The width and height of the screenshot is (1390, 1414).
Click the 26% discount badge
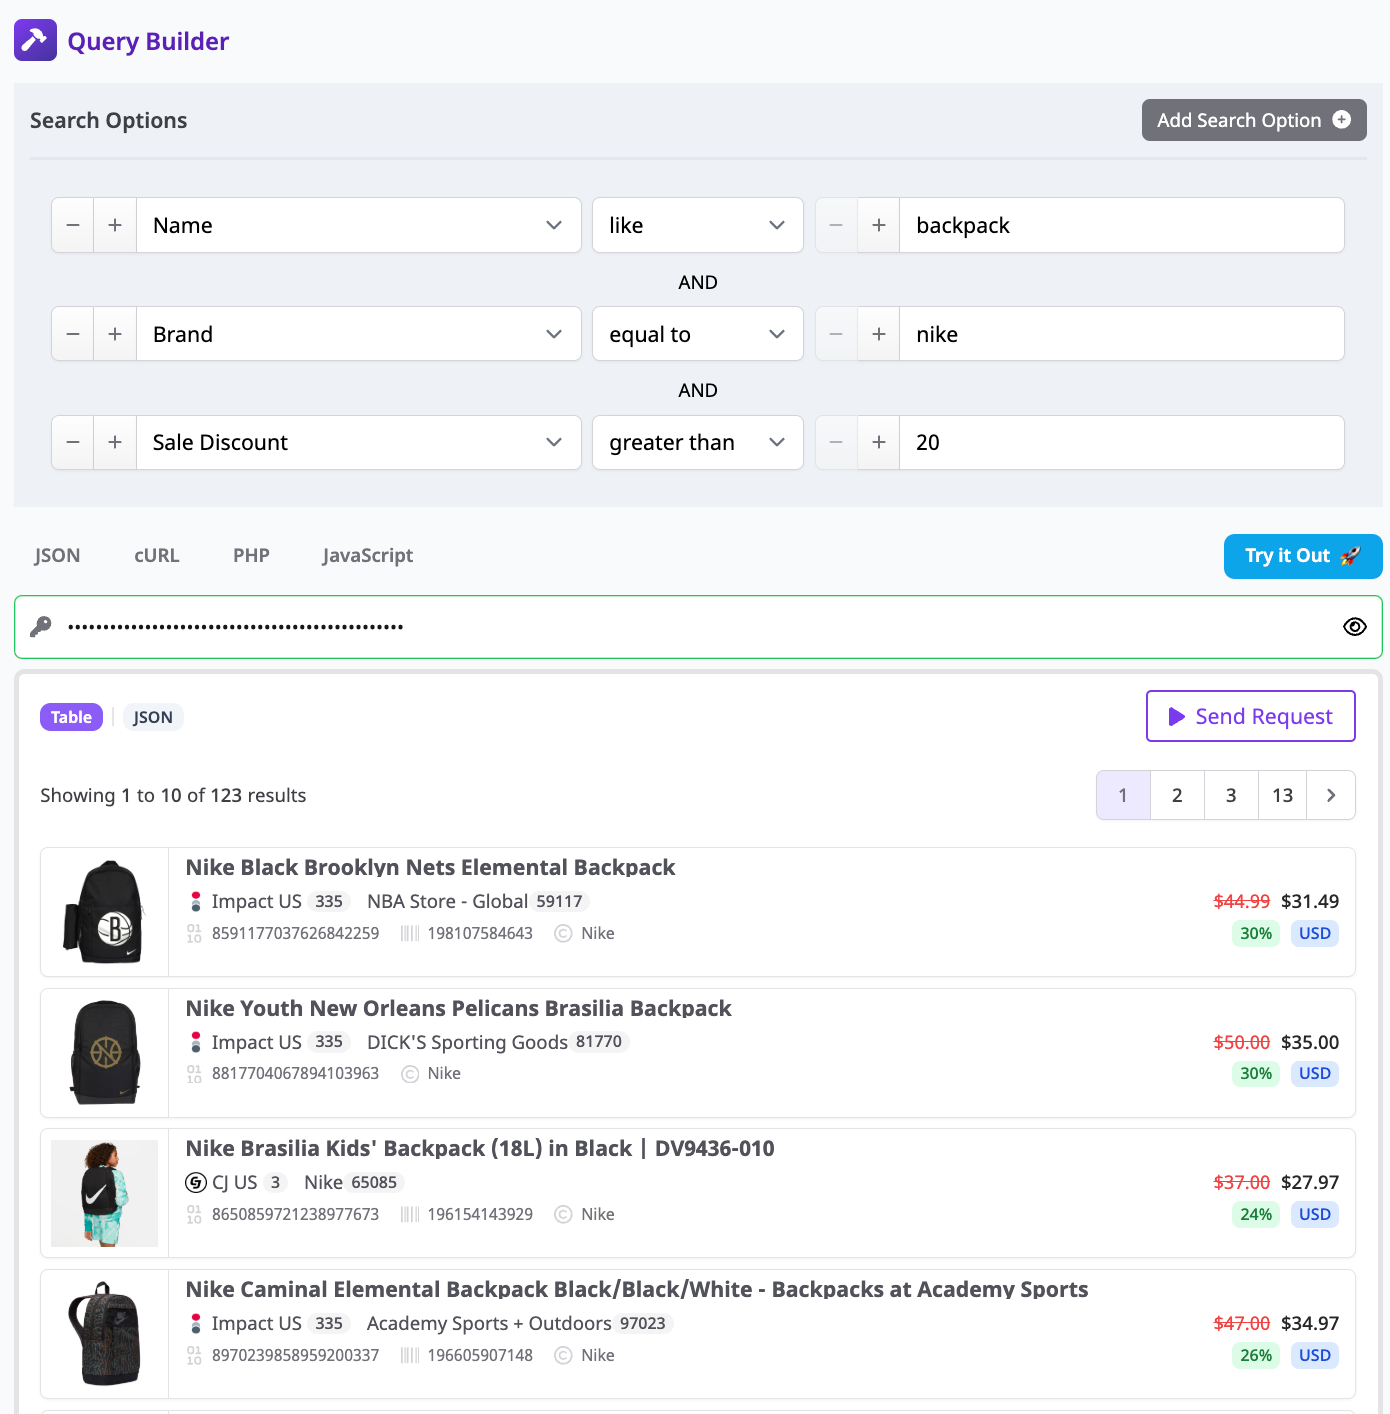coord(1256,1355)
